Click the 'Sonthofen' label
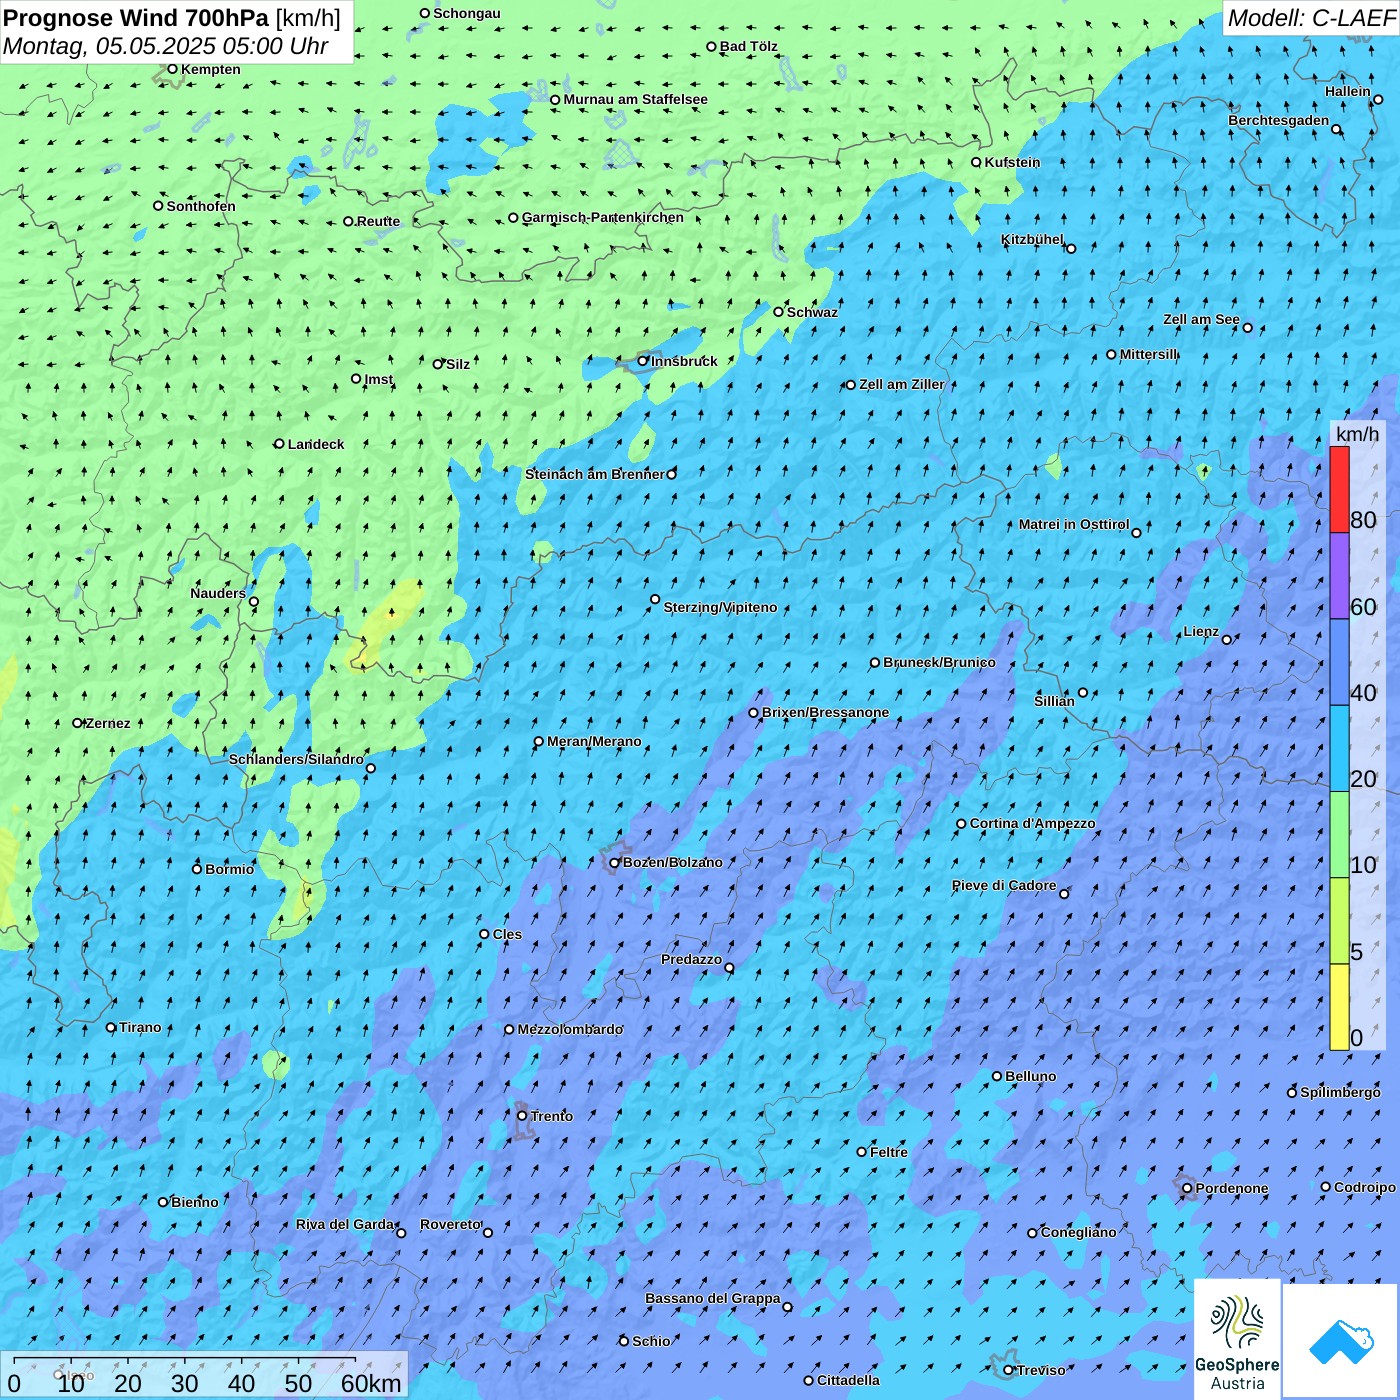 [x=201, y=206]
